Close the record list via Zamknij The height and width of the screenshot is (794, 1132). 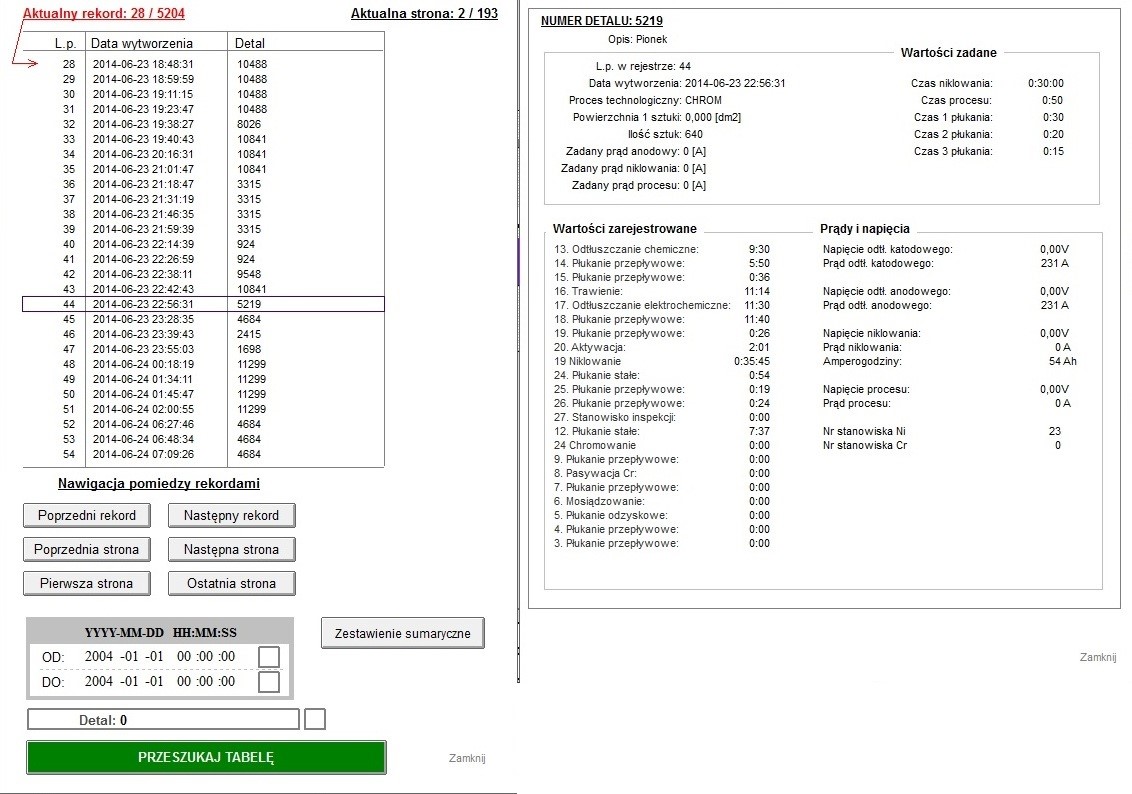tap(467, 758)
